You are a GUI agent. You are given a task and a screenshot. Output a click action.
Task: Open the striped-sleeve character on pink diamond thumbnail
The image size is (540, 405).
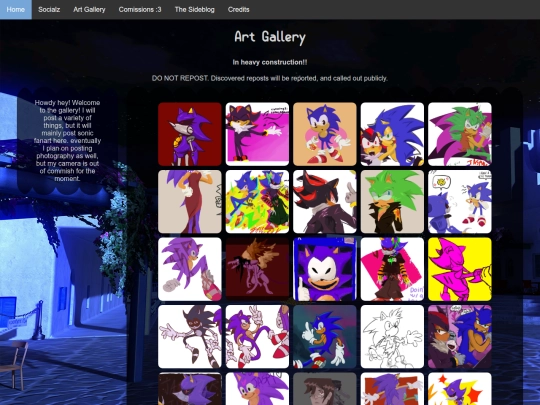[392, 269]
